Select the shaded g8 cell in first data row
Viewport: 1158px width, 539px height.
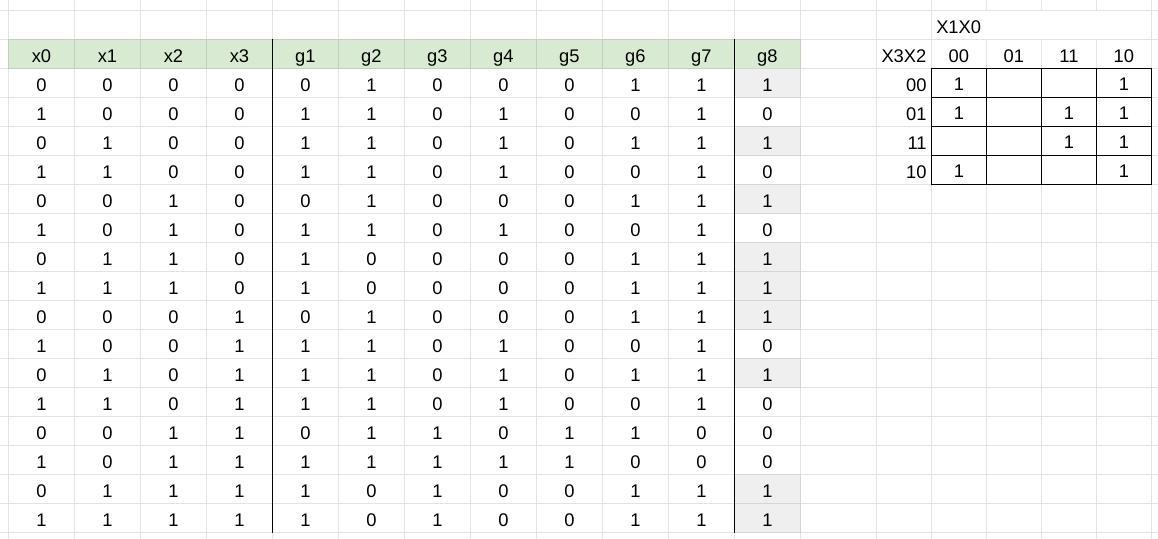(x=767, y=85)
